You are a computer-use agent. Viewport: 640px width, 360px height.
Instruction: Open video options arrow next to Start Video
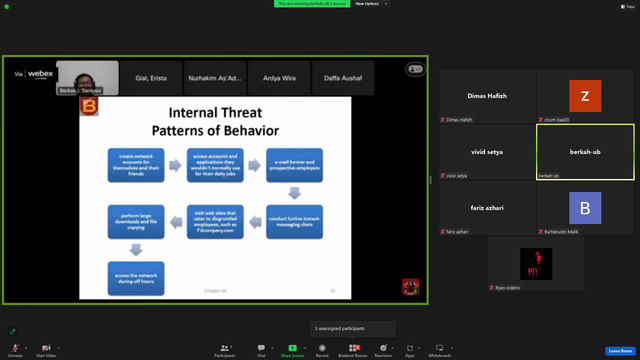point(58,348)
